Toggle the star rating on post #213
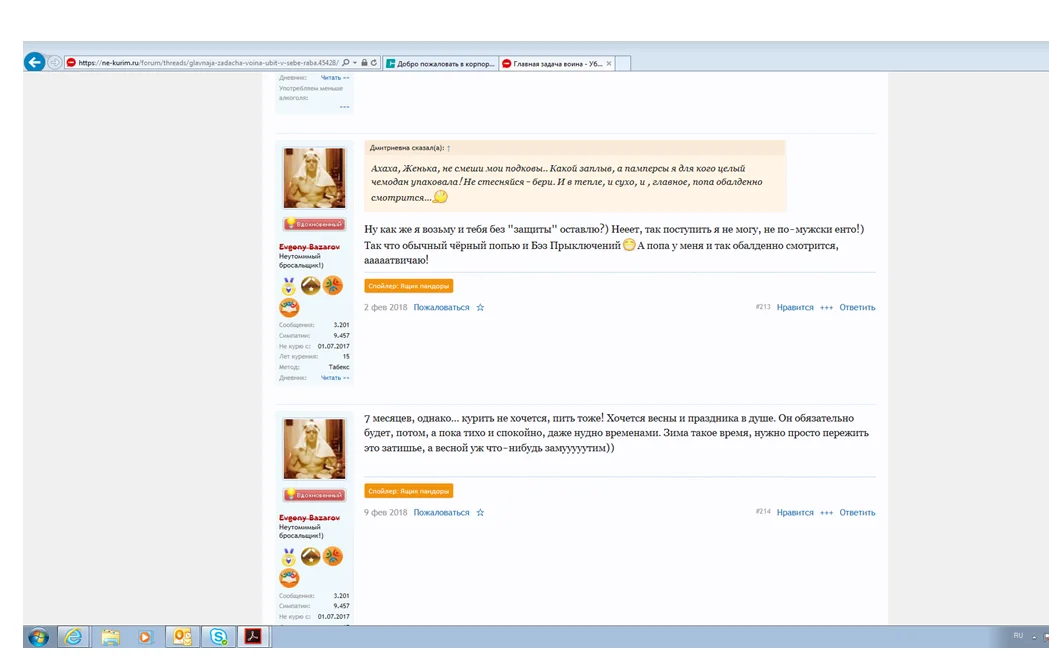This screenshot has height=666, width=1049. tap(480, 307)
